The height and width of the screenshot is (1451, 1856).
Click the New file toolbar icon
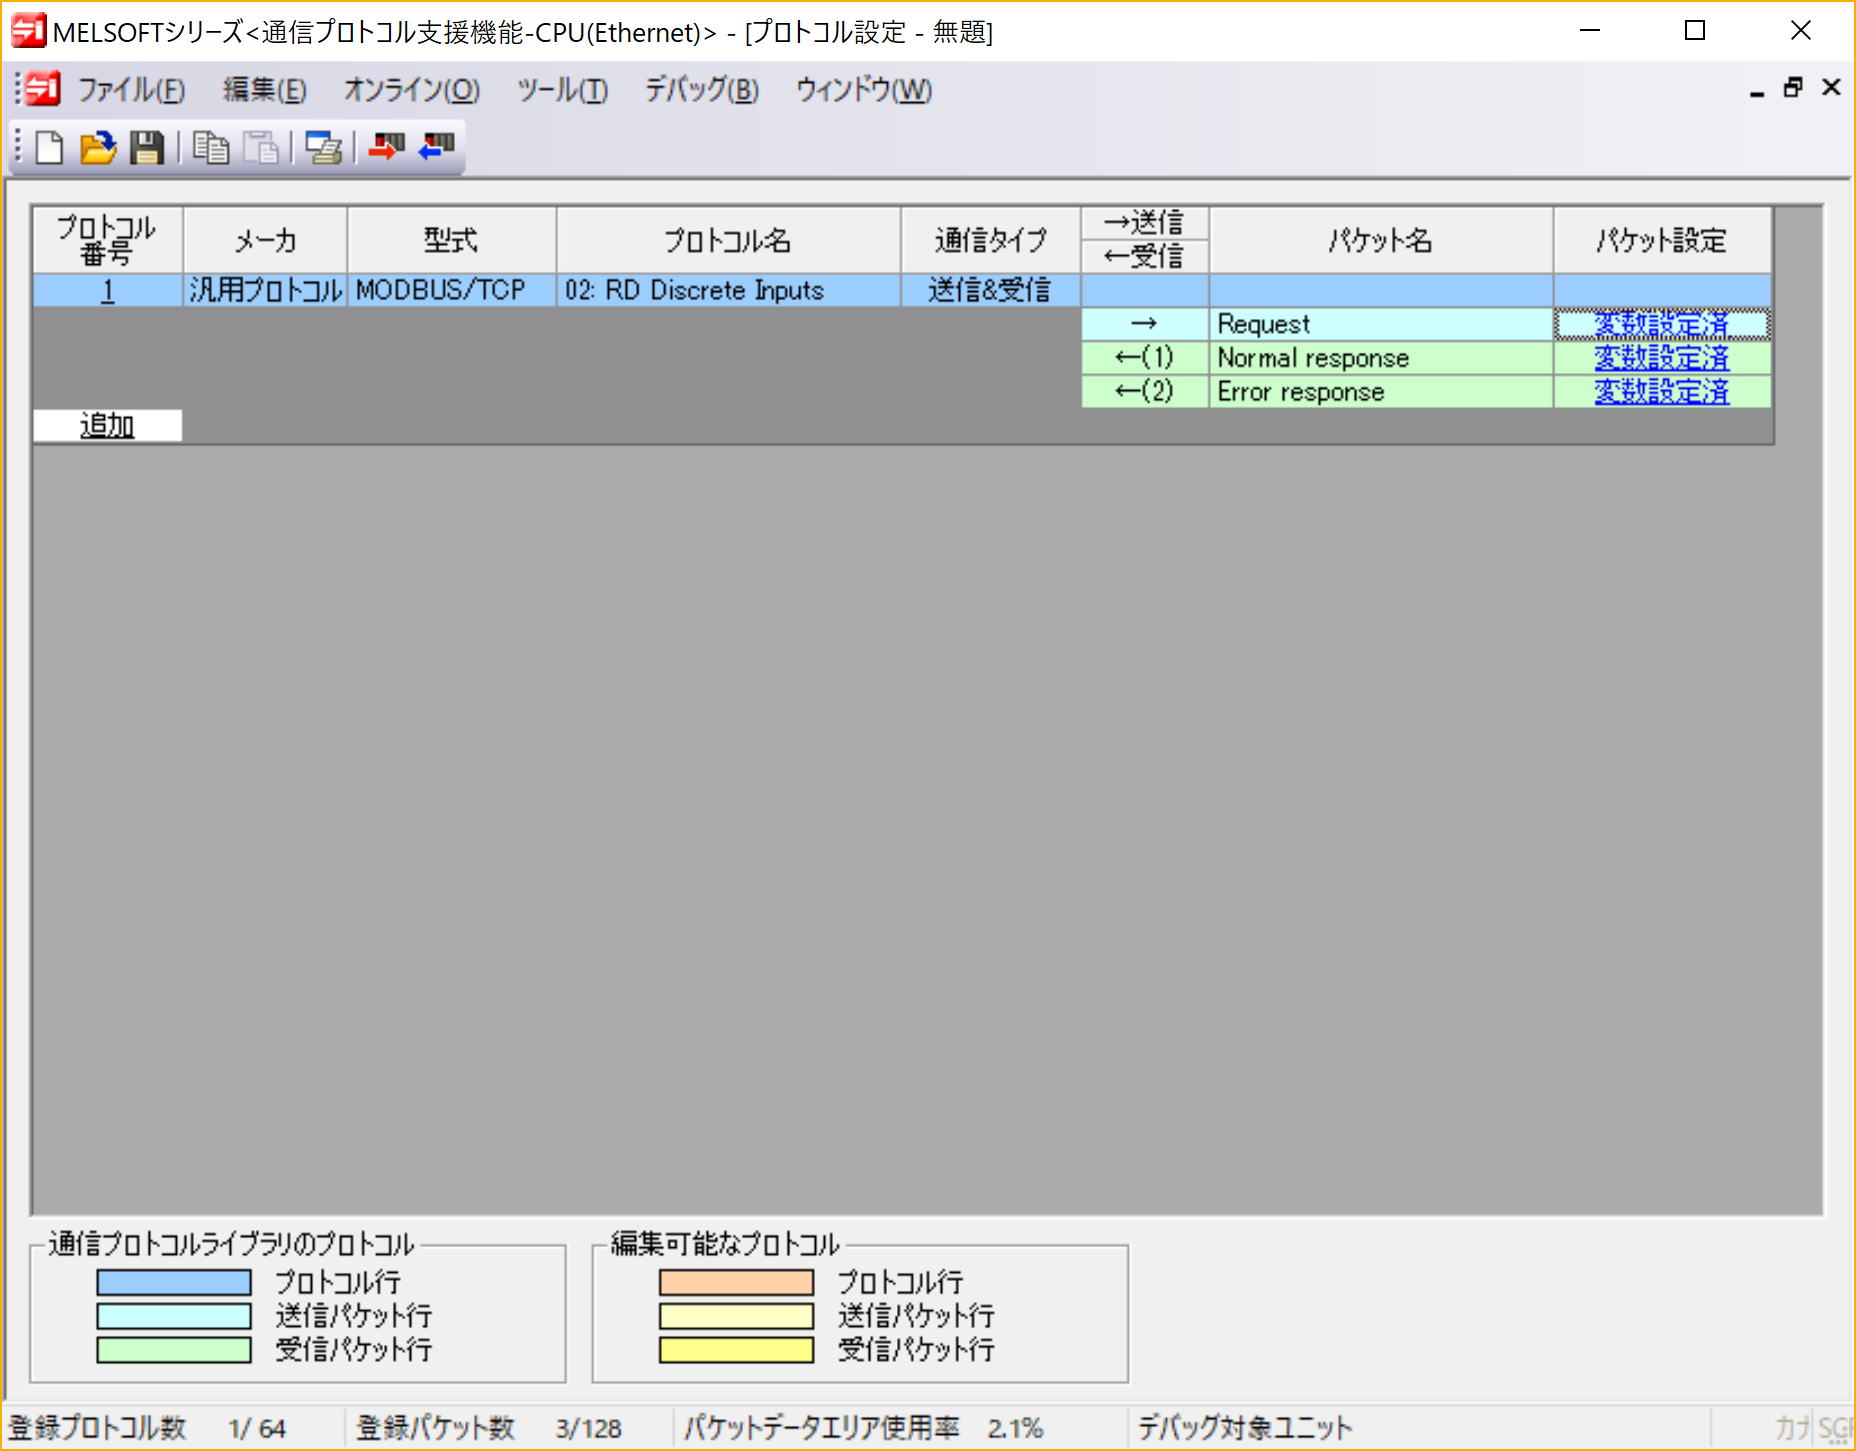coord(49,148)
